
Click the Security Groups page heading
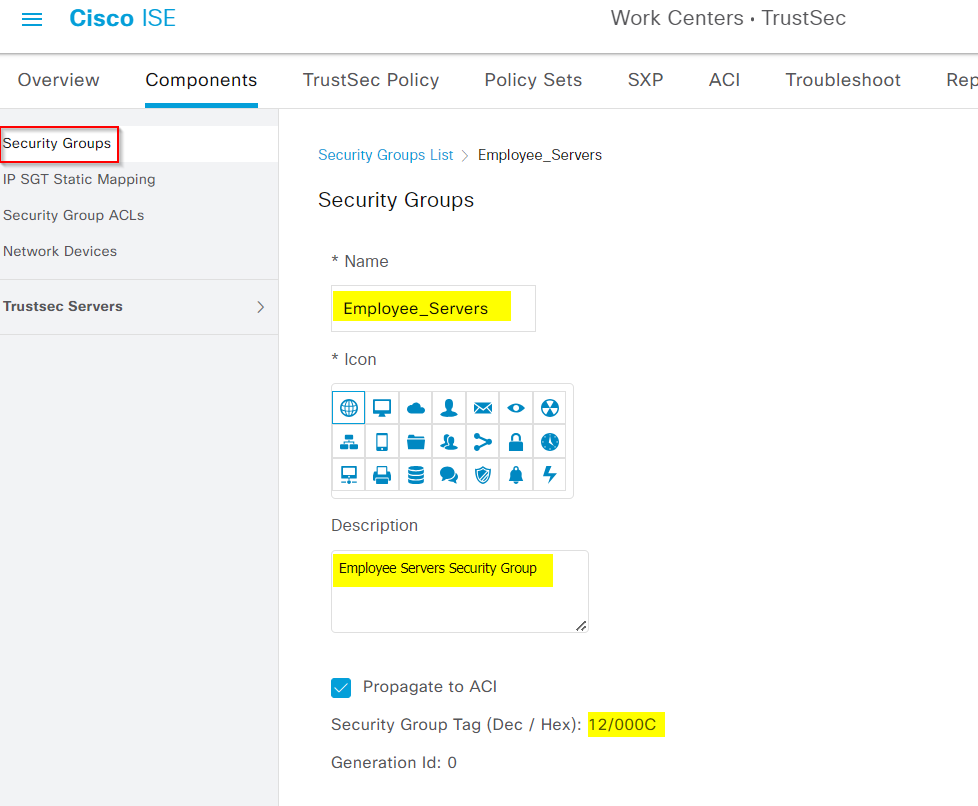point(396,200)
